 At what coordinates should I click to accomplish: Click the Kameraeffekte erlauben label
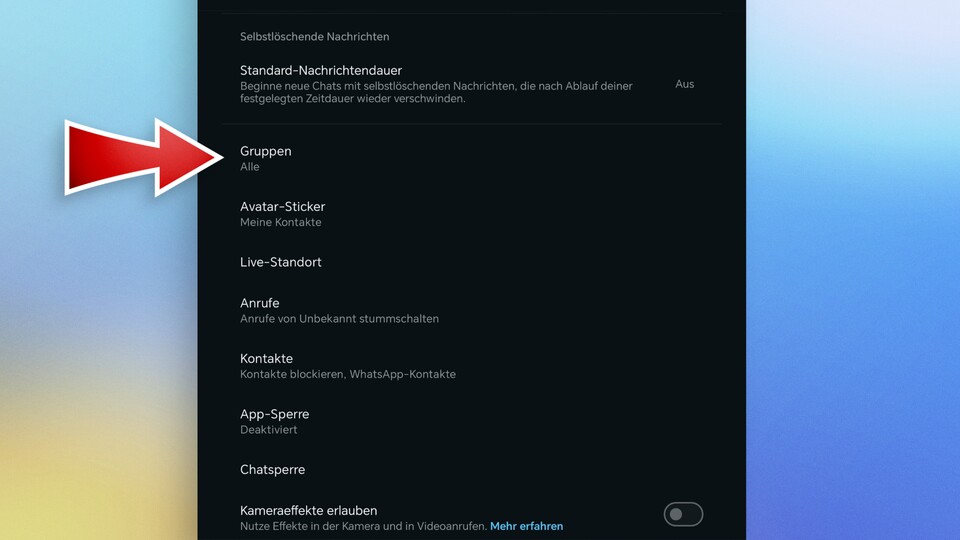point(308,510)
